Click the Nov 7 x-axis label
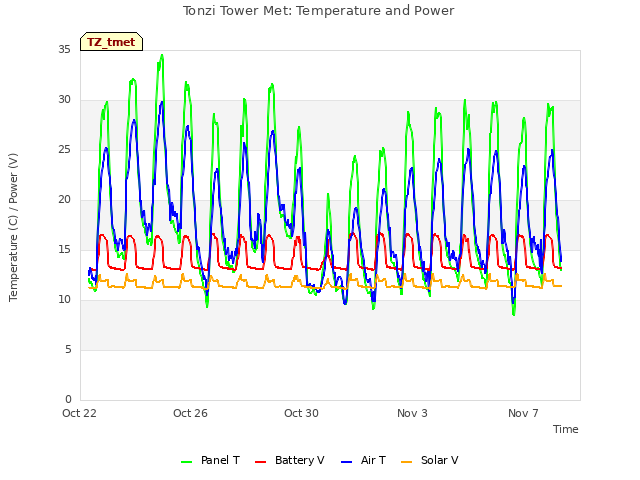The height and width of the screenshot is (480, 640). click(523, 413)
